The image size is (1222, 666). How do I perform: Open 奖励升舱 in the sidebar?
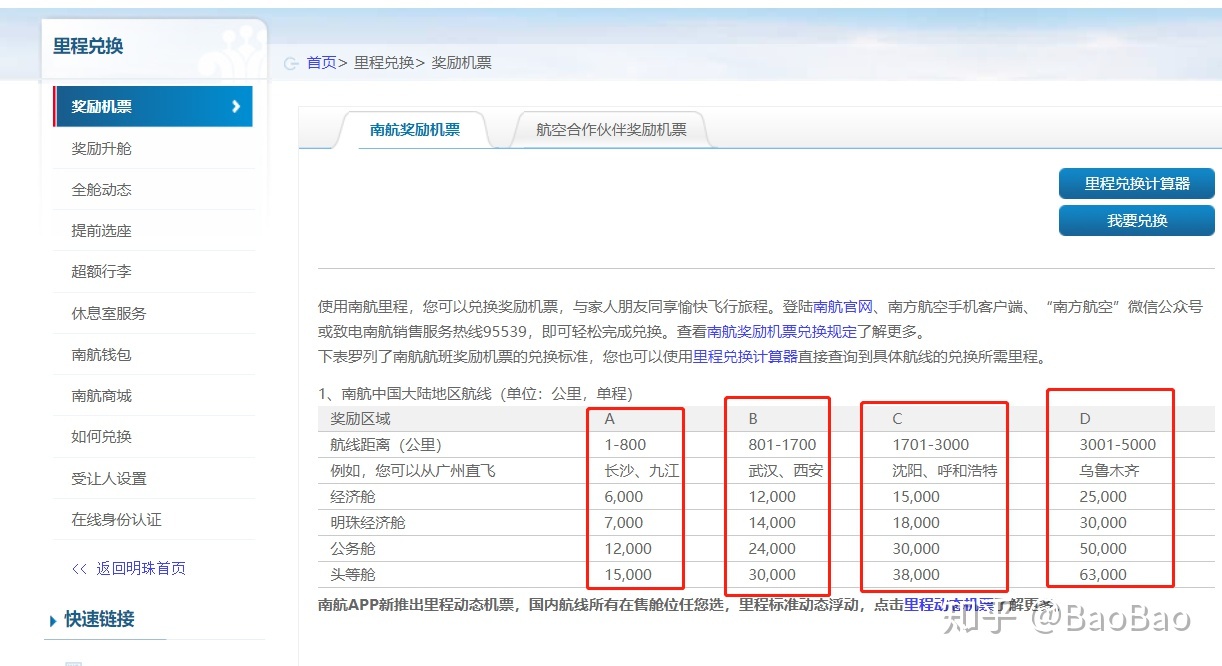(x=101, y=148)
